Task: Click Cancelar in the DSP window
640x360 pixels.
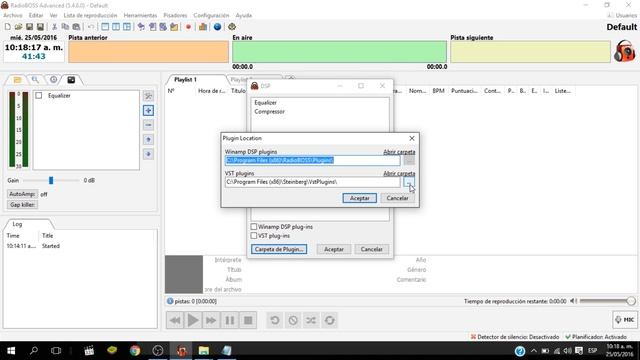Action: point(371,249)
